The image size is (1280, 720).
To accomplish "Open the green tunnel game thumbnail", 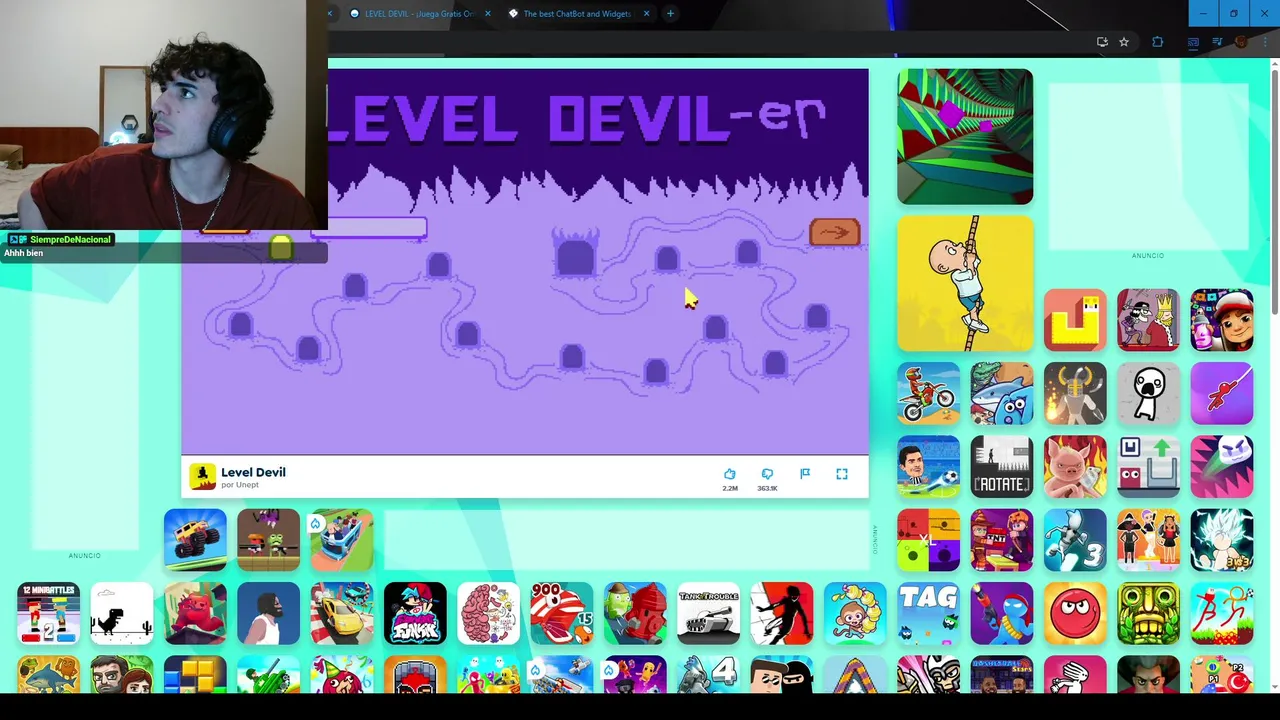I will click(965, 137).
